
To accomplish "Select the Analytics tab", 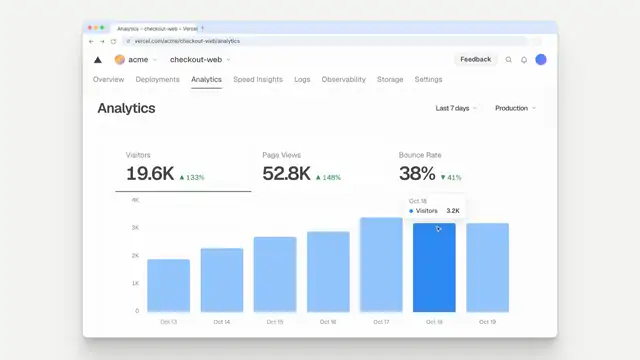I will [206, 80].
